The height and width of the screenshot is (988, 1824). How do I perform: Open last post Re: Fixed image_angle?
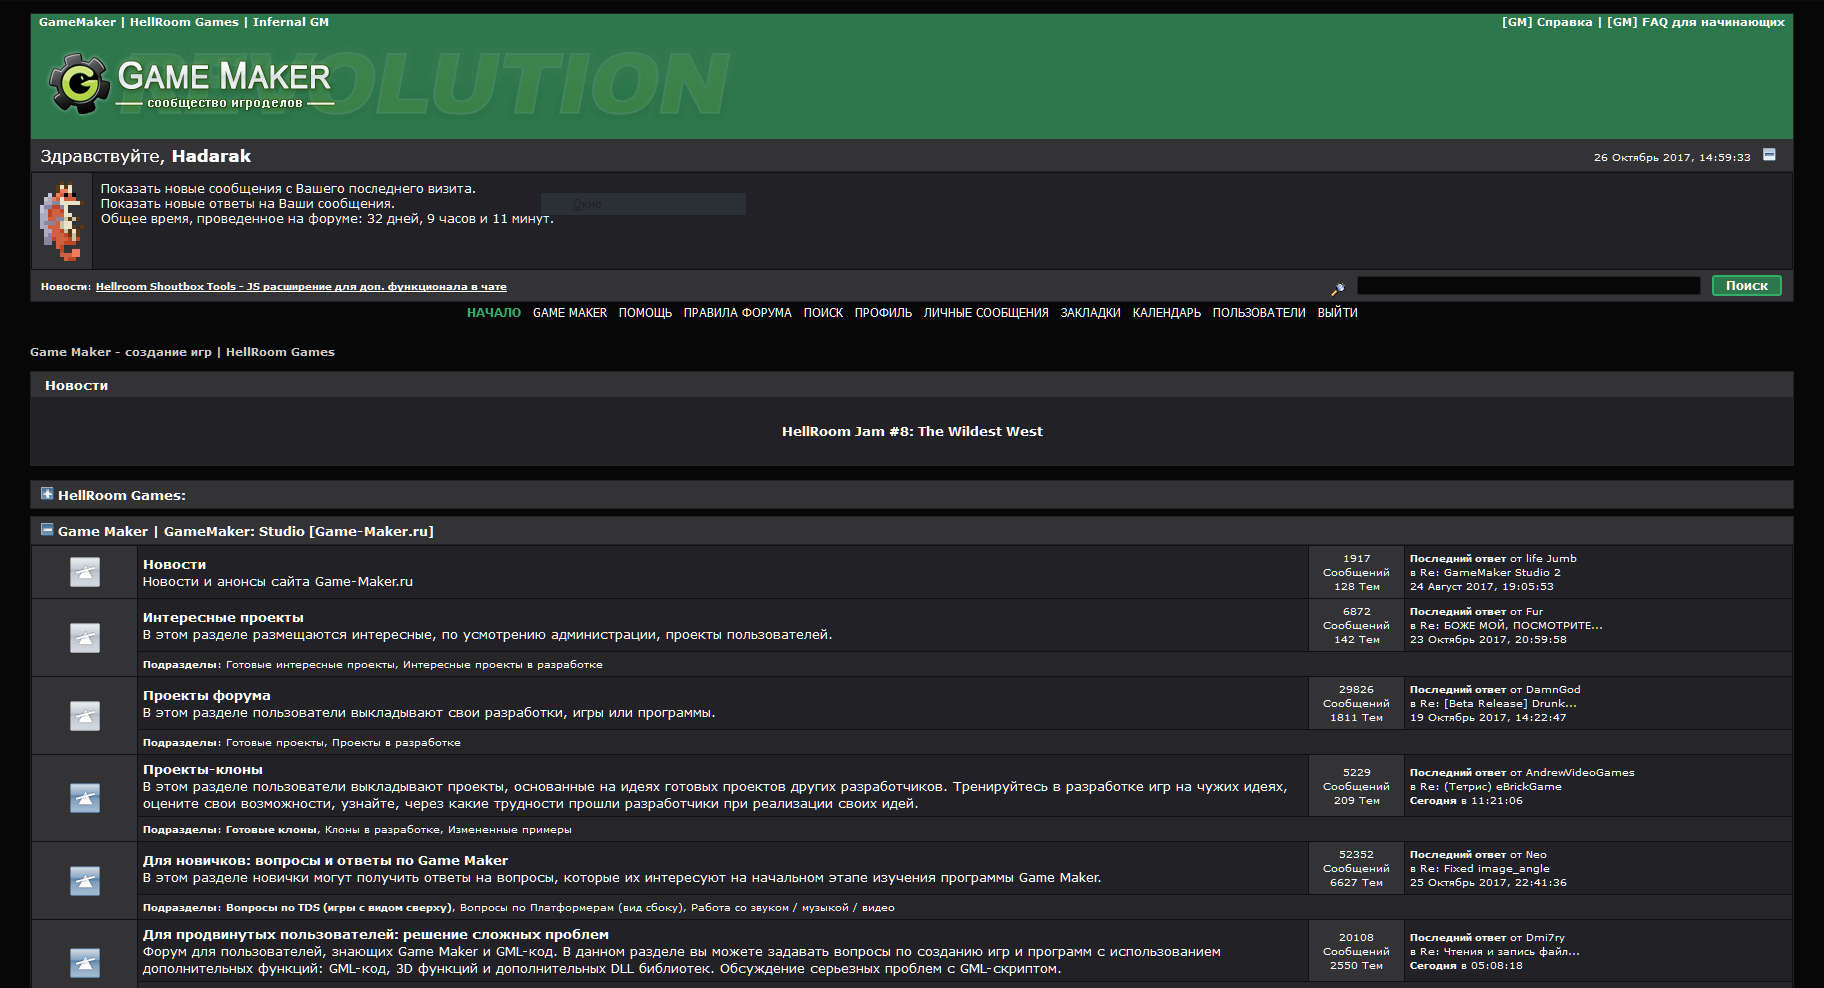click(1485, 869)
